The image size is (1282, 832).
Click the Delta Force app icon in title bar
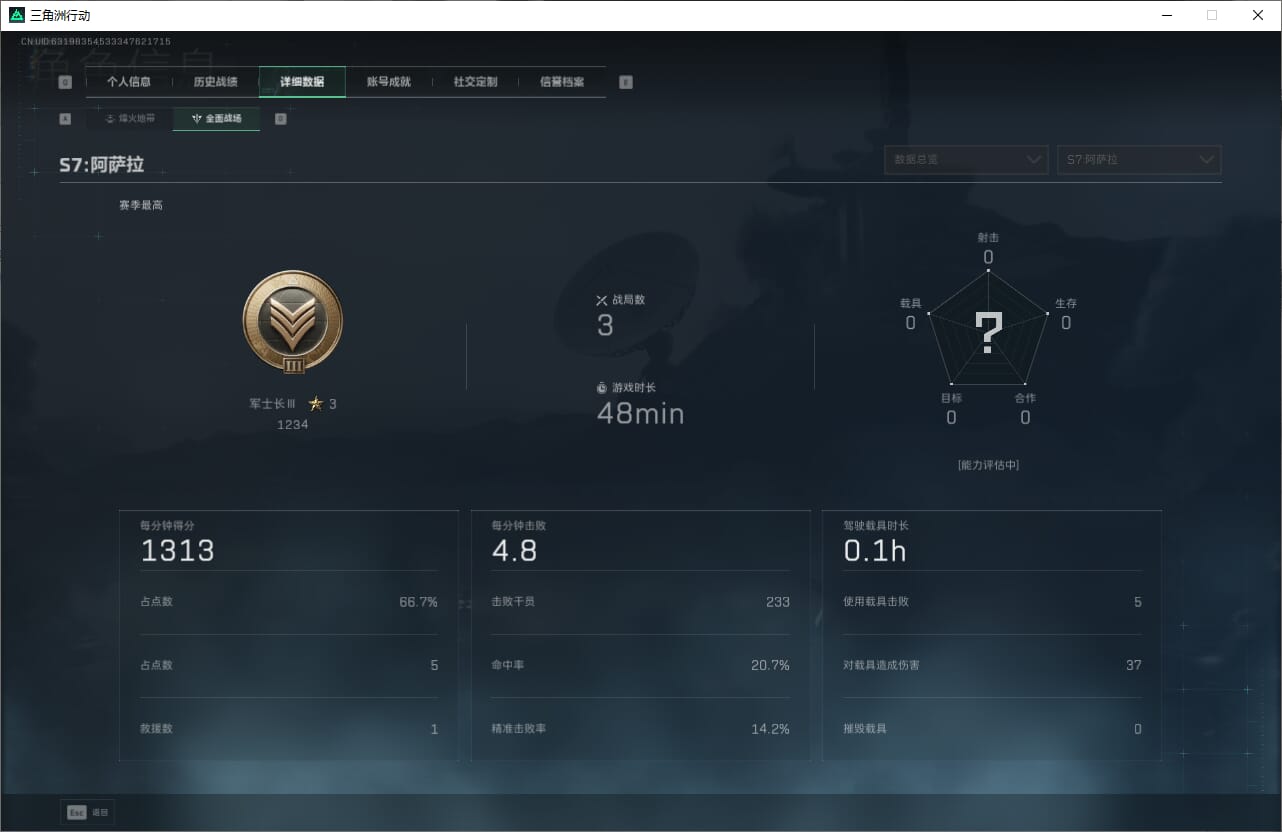pos(16,15)
